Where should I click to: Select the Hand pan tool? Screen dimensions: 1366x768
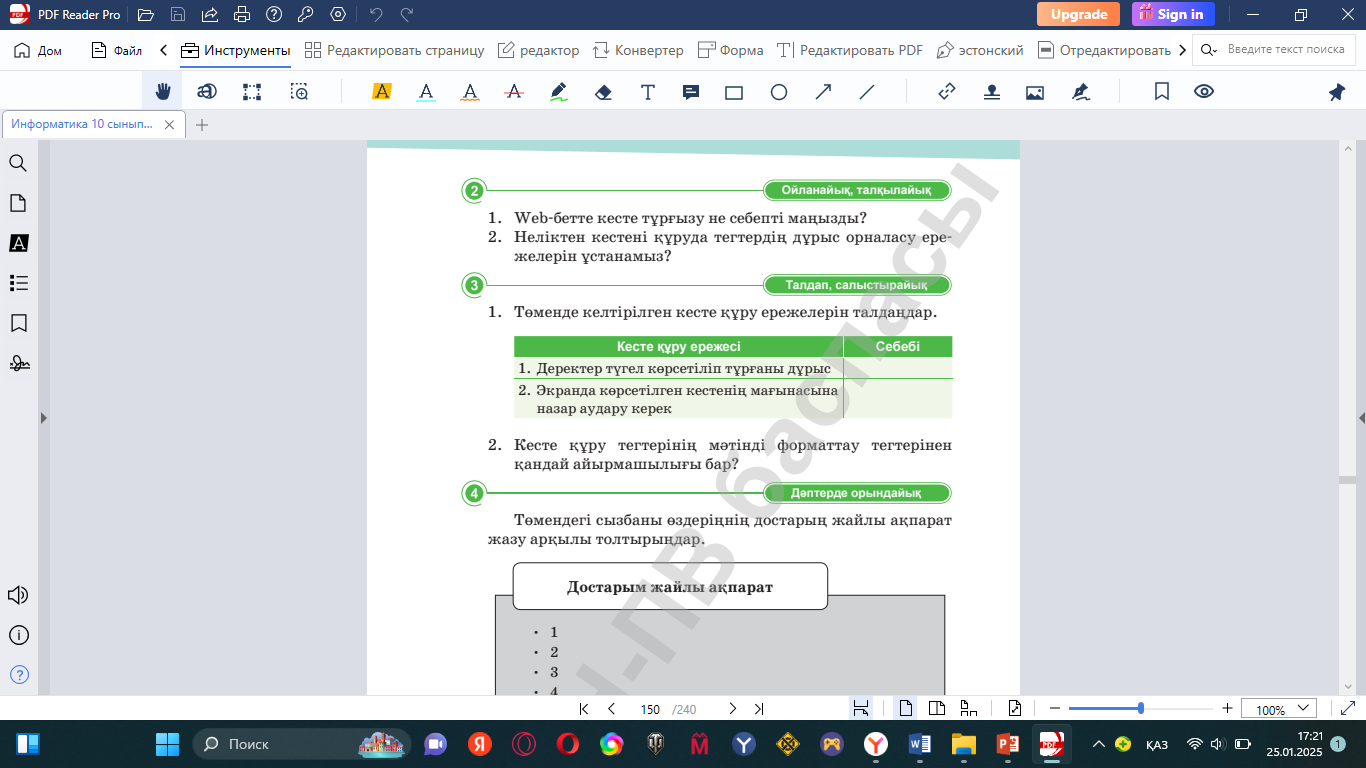click(x=162, y=92)
